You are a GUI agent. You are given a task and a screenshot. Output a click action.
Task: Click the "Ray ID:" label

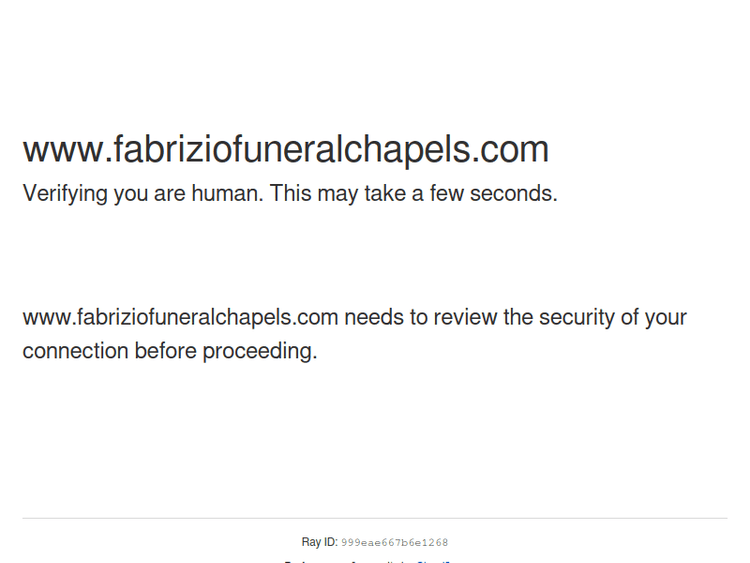(319, 542)
